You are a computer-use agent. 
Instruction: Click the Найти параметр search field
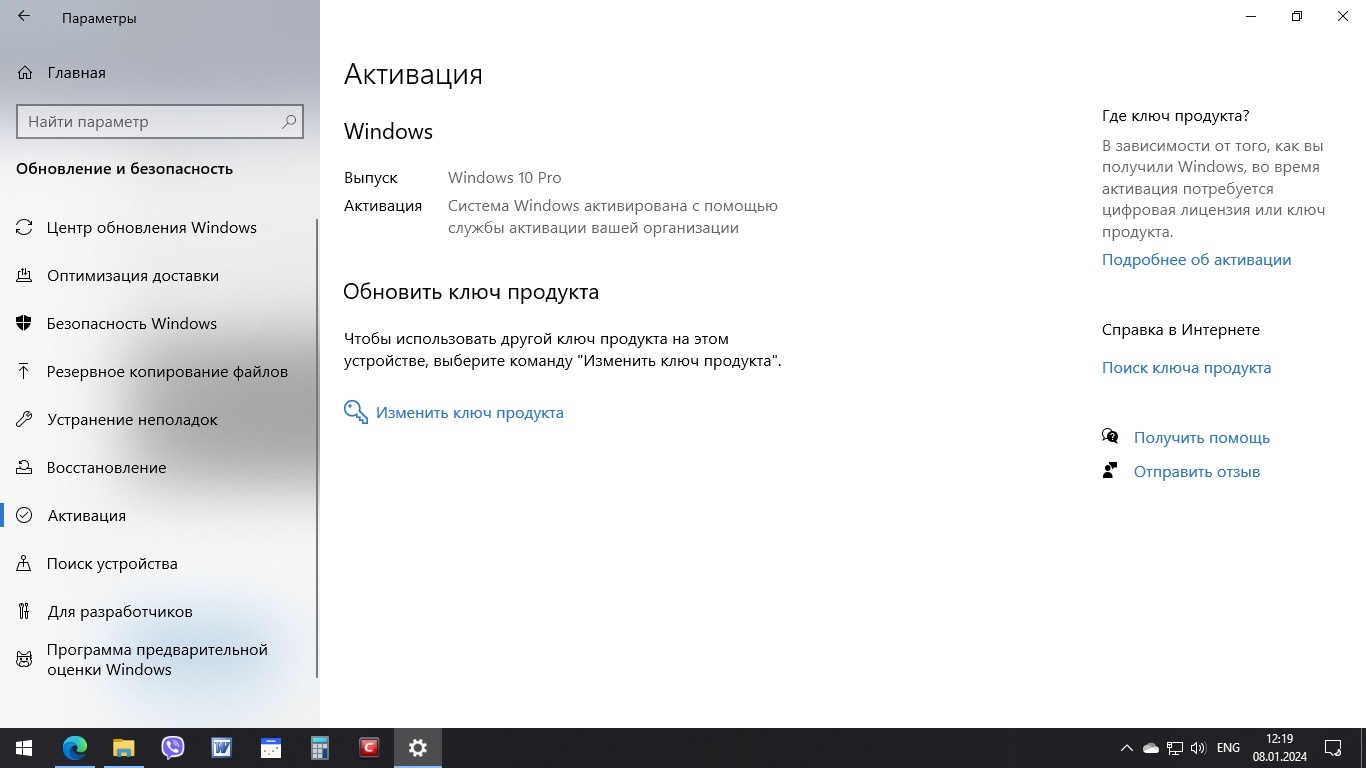(160, 121)
